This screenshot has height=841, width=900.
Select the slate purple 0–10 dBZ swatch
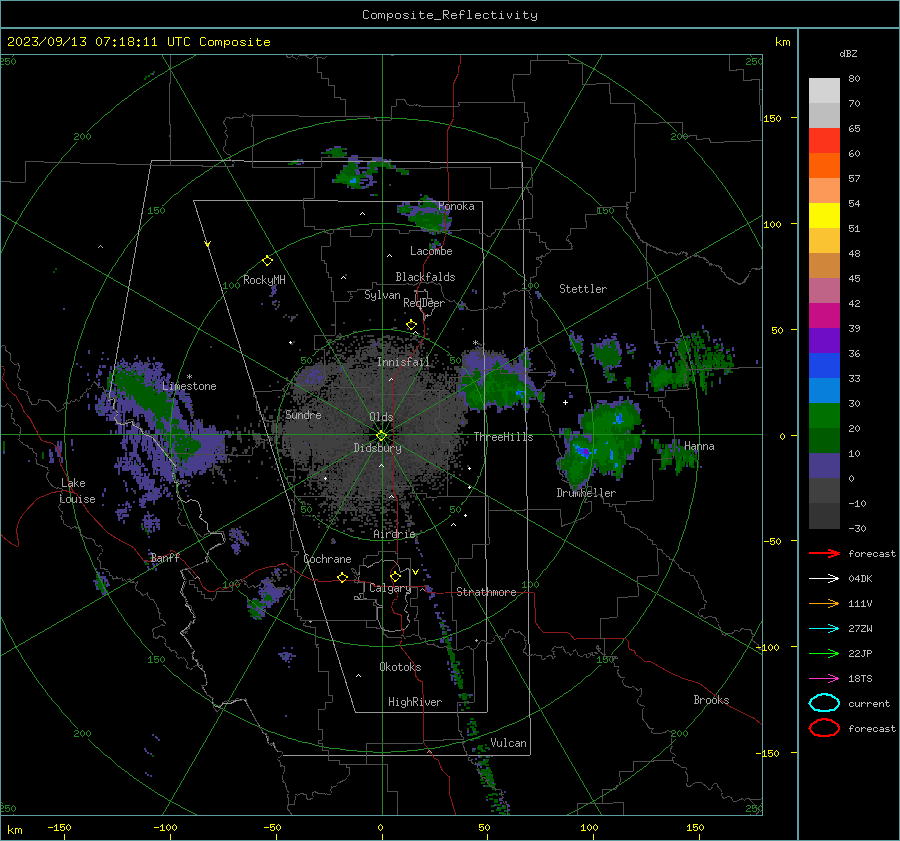pos(824,466)
